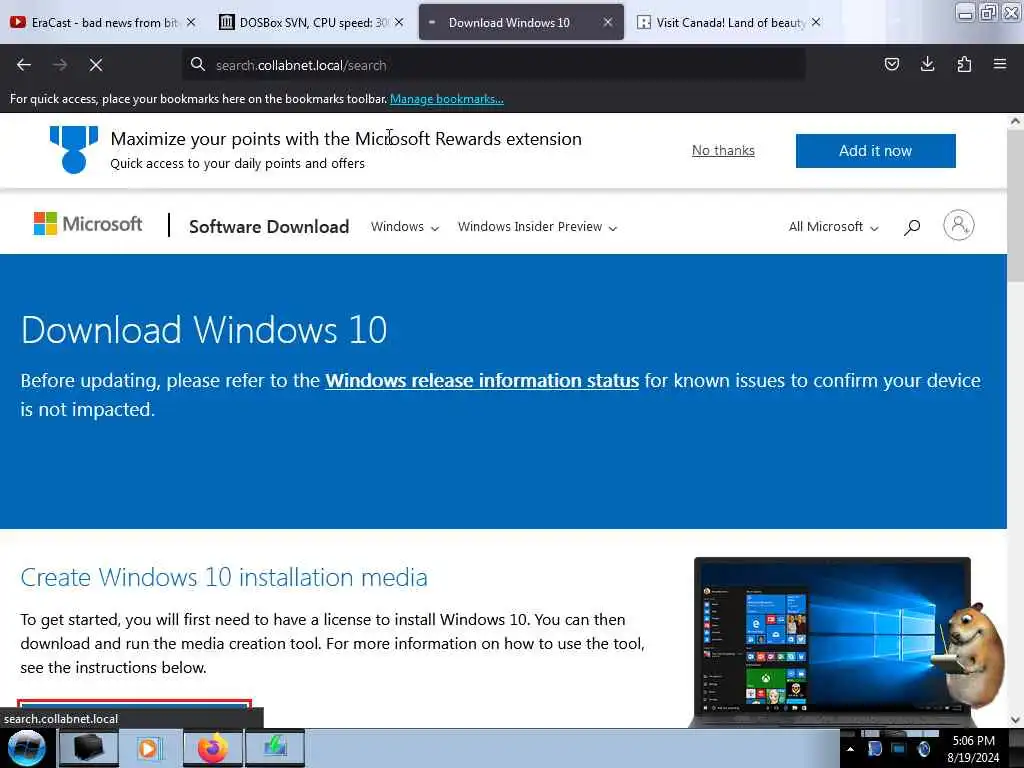Open Pocket save icon in toolbar
The width and height of the screenshot is (1024, 768).
click(x=891, y=64)
